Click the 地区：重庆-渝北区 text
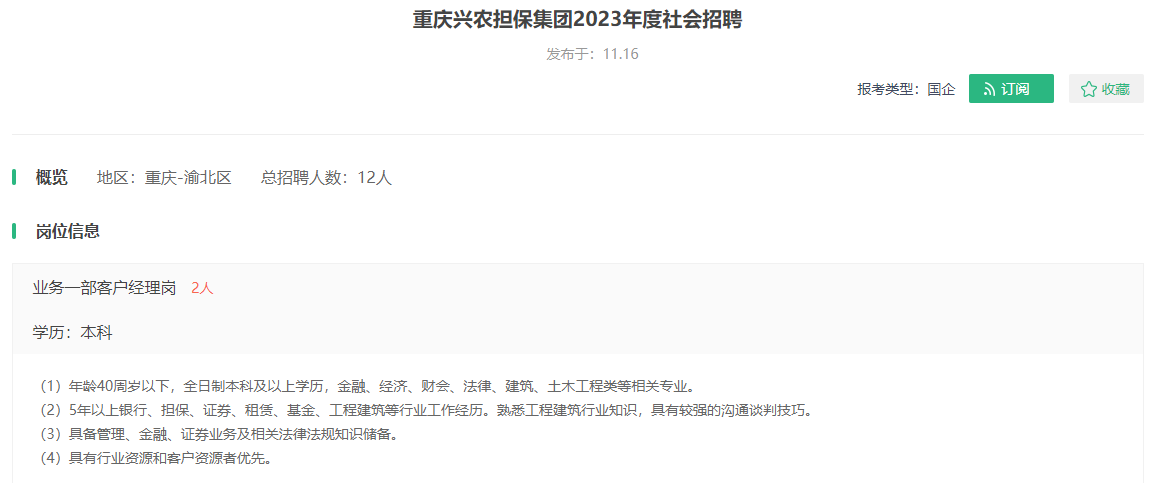This screenshot has width=1149, height=483. pyautogui.click(x=164, y=177)
